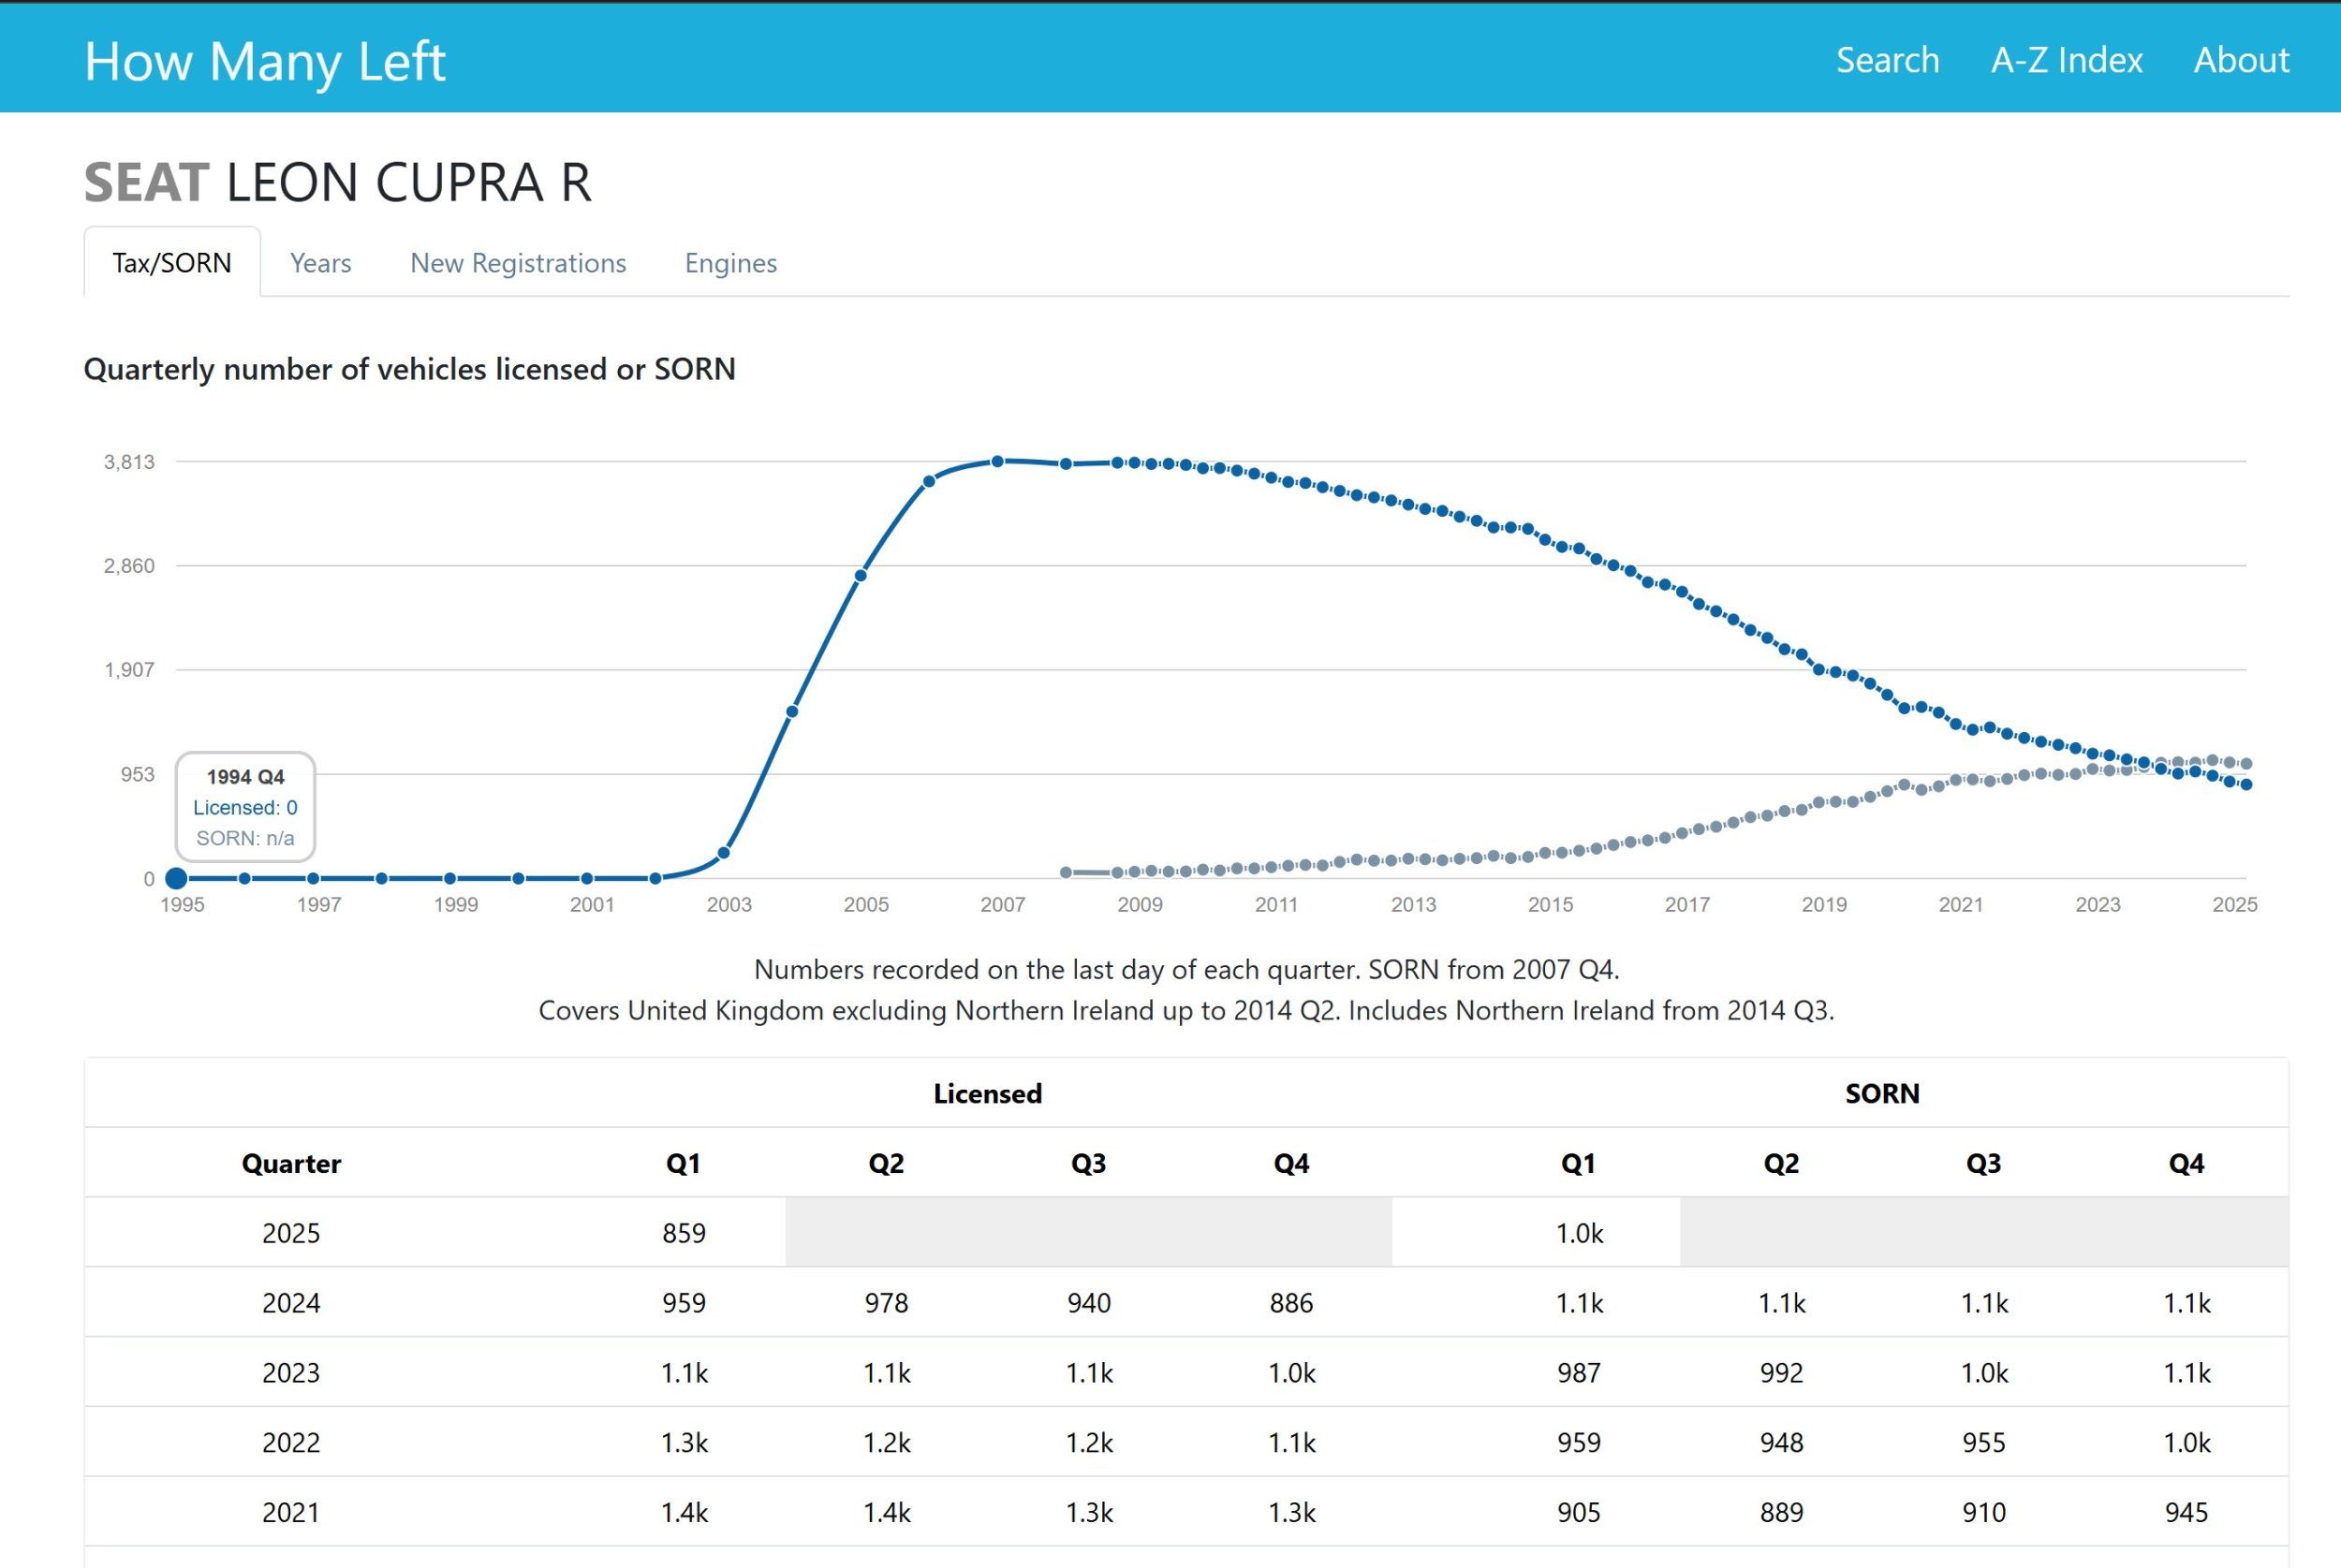Click the 2023 Q1 SORN value 987

[1578, 1373]
